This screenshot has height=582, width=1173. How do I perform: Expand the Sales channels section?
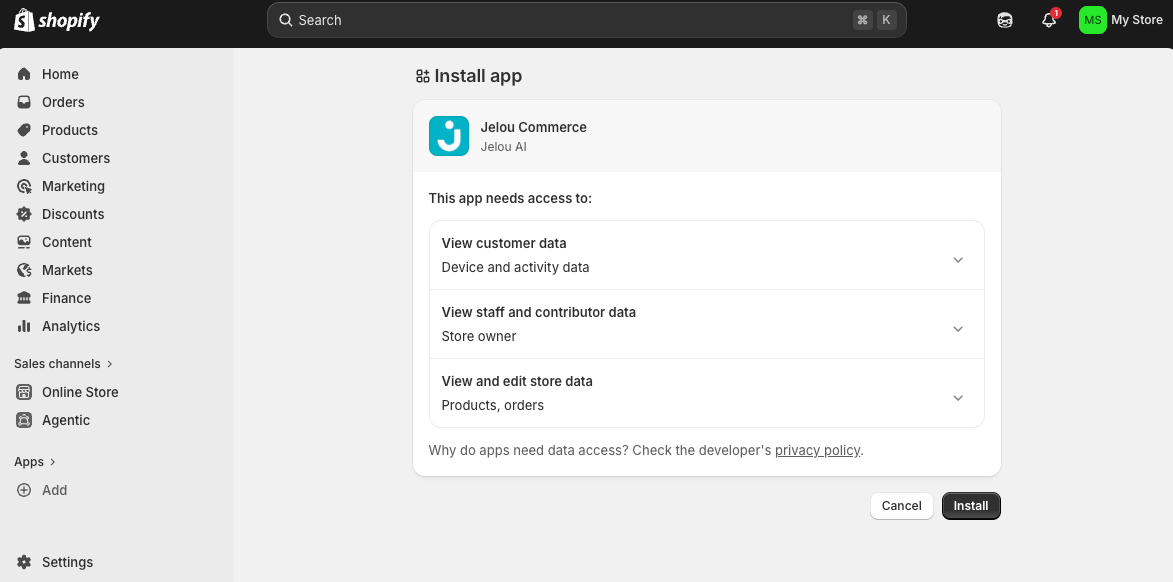click(64, 364)
